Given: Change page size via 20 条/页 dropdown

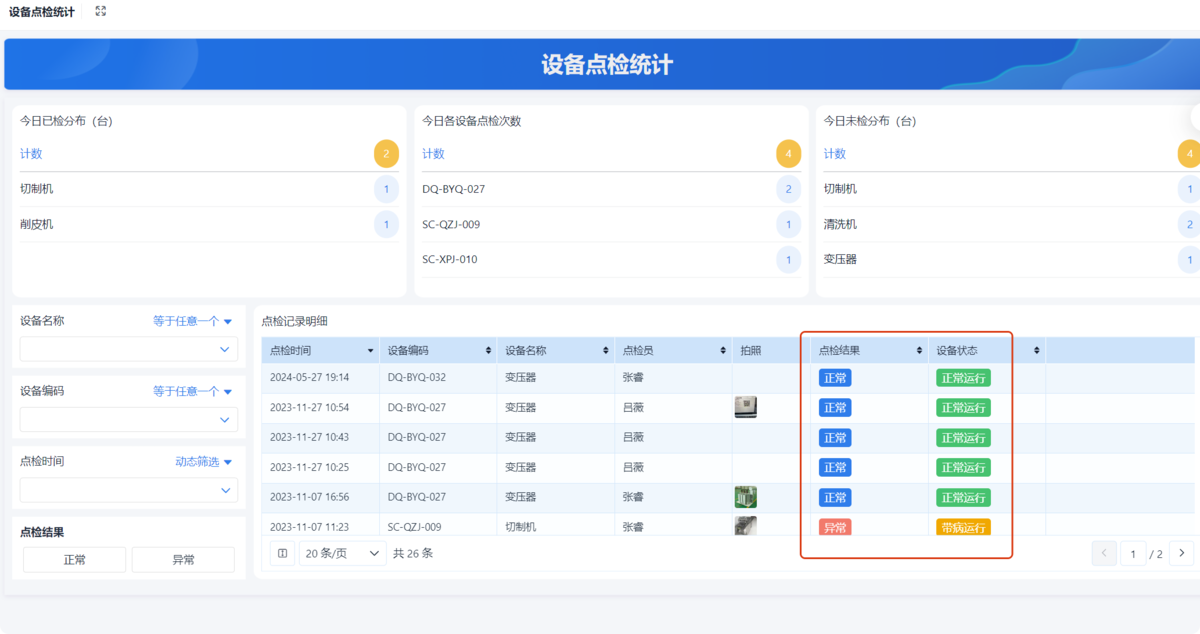Looking at the screenshot, I should tap(342, 552).
